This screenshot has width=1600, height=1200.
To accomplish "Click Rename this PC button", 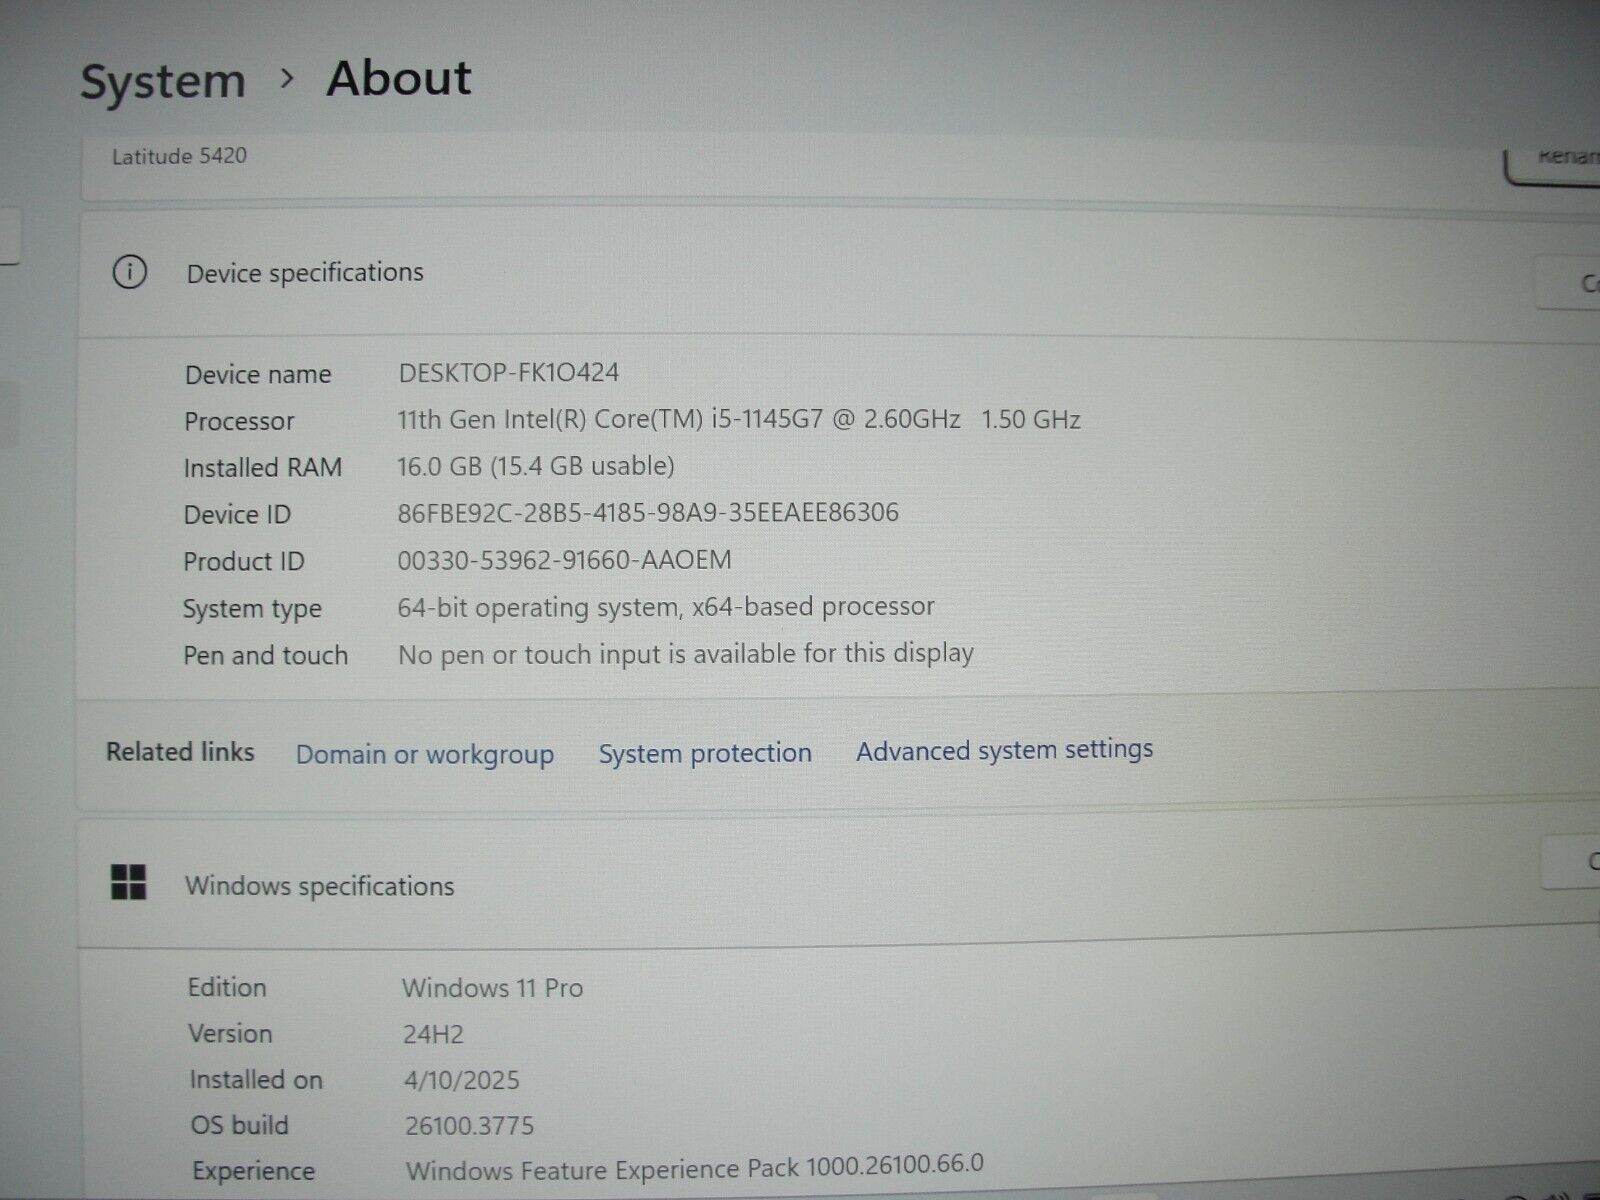I will pyautogui.click(x=1557, y=160).
